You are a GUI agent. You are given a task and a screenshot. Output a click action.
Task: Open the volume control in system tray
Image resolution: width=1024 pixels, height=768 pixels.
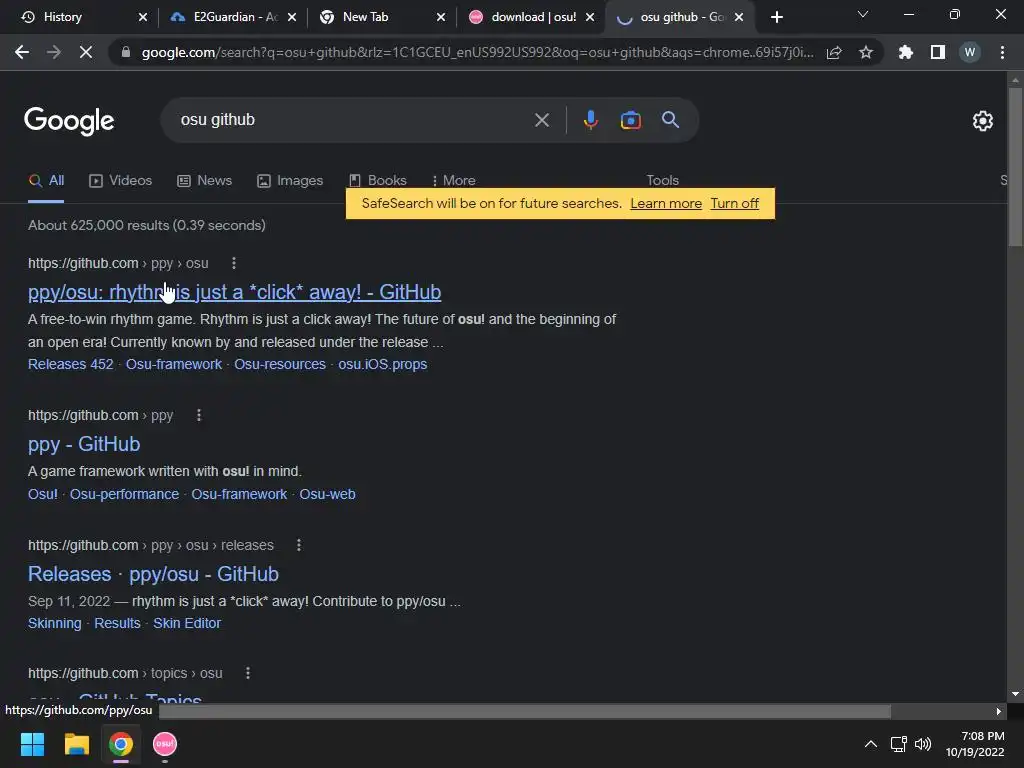(x=923, y=744)
